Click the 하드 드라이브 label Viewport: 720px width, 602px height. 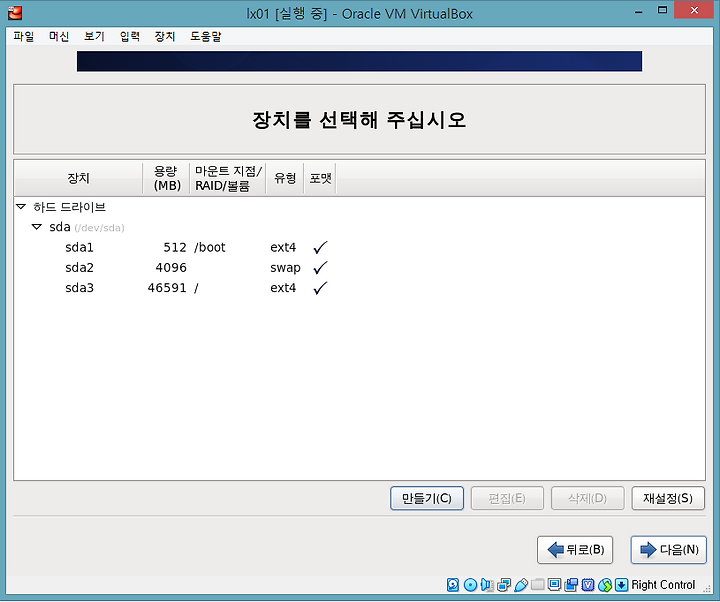[69, 207]
